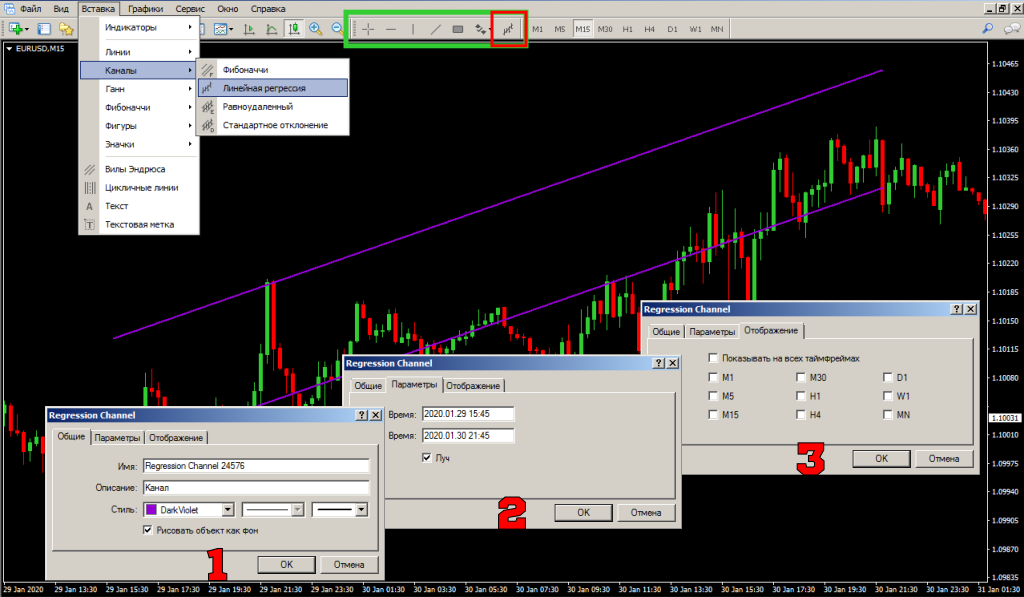The image size is (1024, 597).
Task: Click the first Время field 2020.01.29 15:45
Action: tap(468, 413)
